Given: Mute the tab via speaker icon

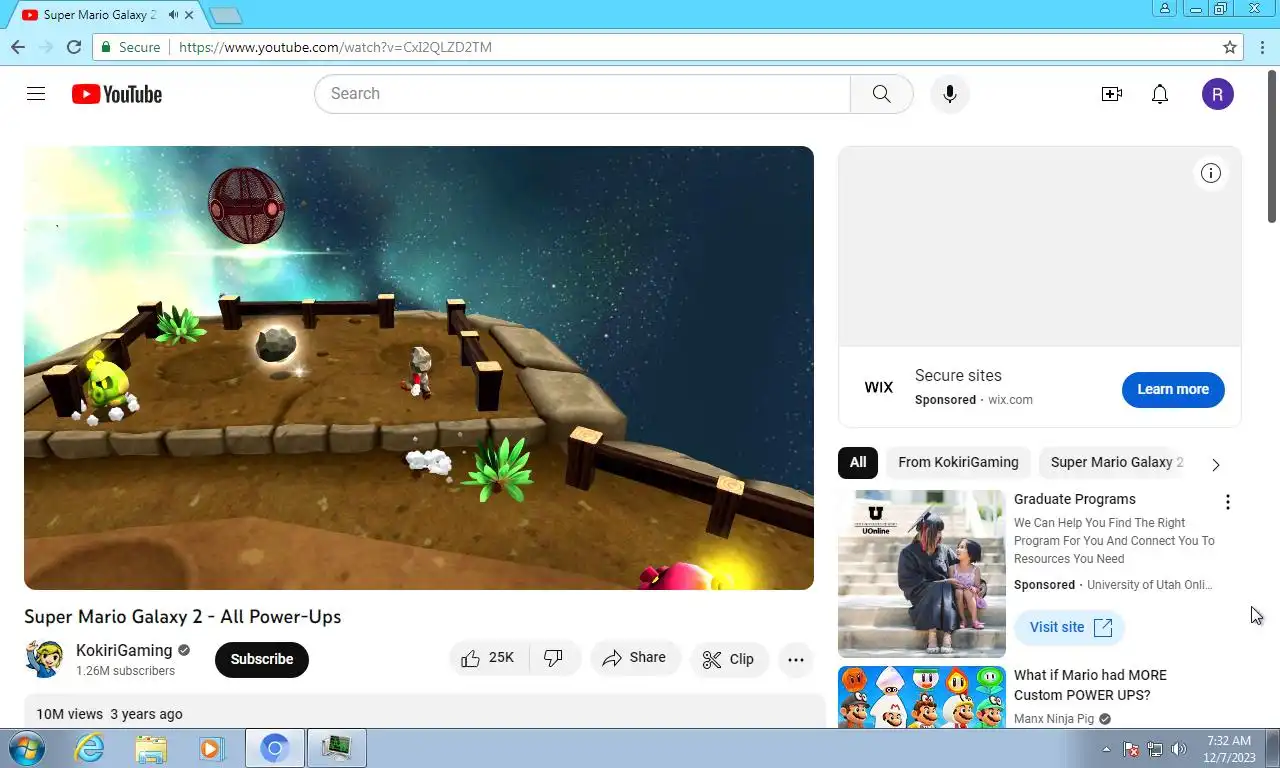Looking at the screenshot, I should 174,15.
